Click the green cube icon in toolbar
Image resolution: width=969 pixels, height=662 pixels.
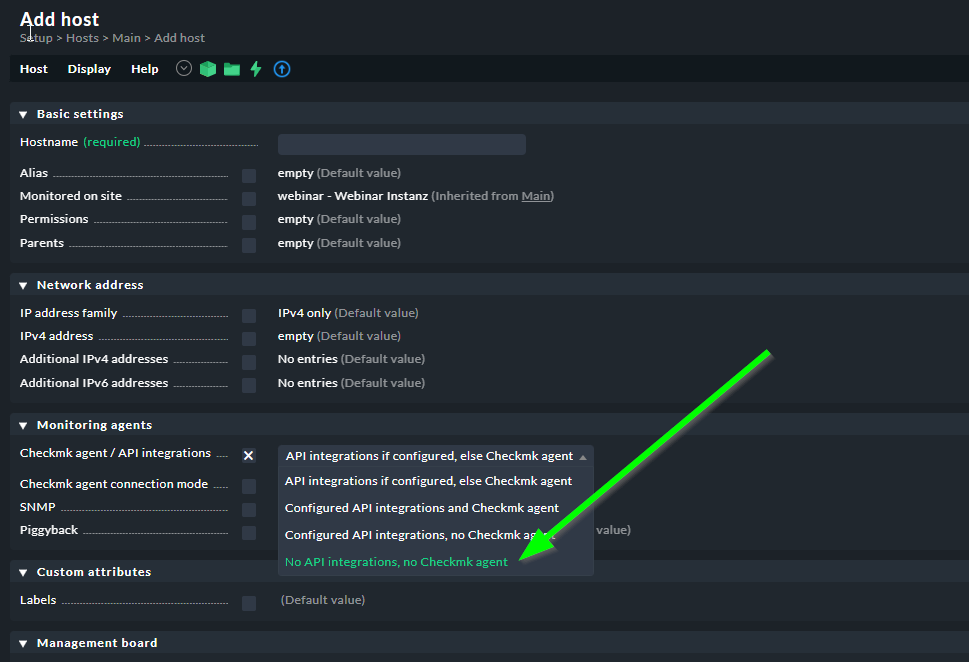click(208, 69)
